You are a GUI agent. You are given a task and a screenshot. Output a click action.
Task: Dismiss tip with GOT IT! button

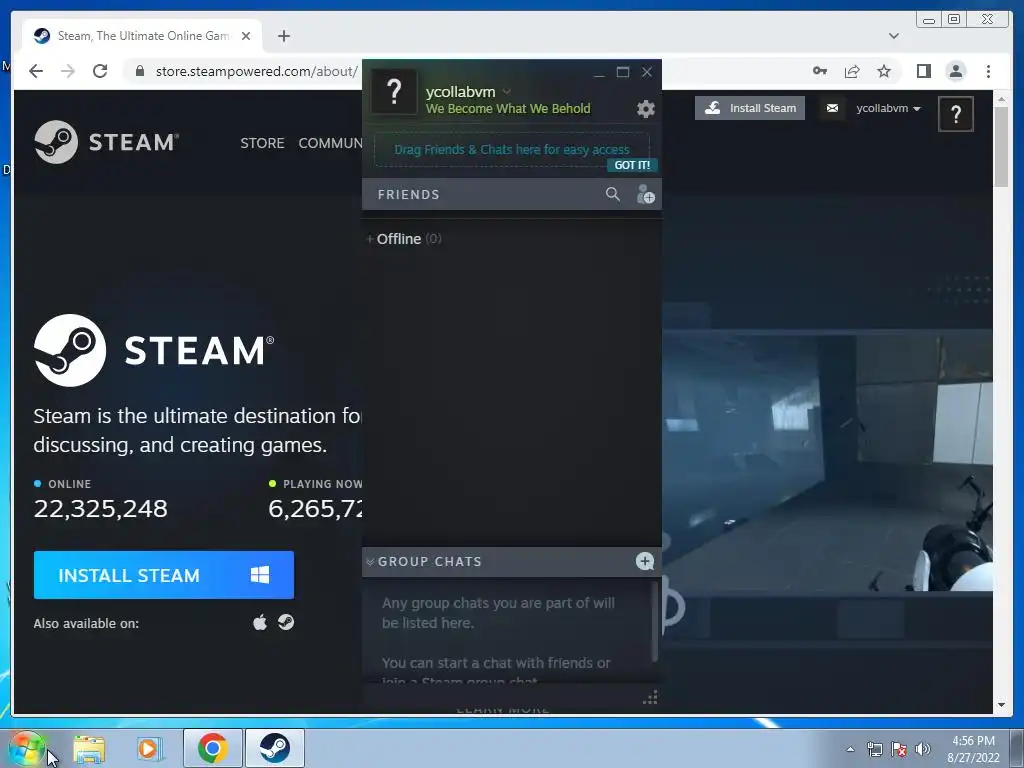pos(632,165)
